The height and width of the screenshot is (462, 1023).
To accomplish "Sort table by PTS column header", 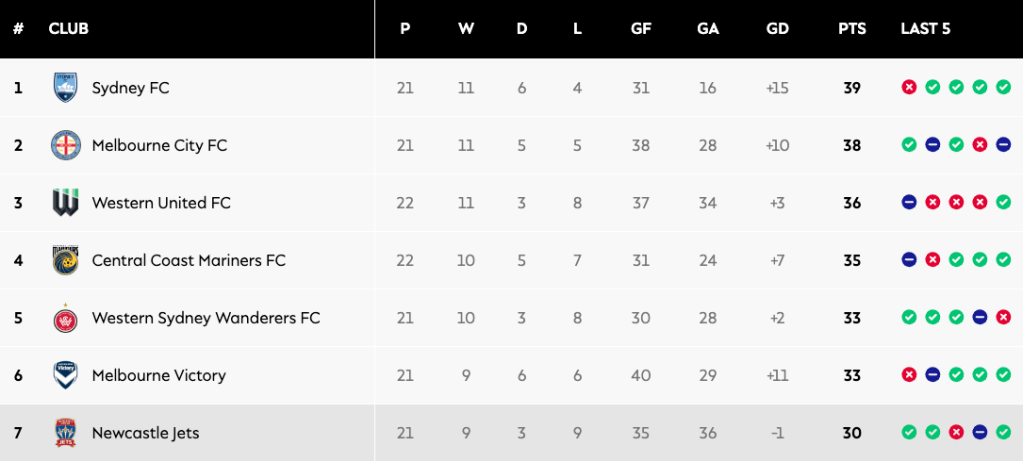I will pyautogui.click(x=852, y=29).
